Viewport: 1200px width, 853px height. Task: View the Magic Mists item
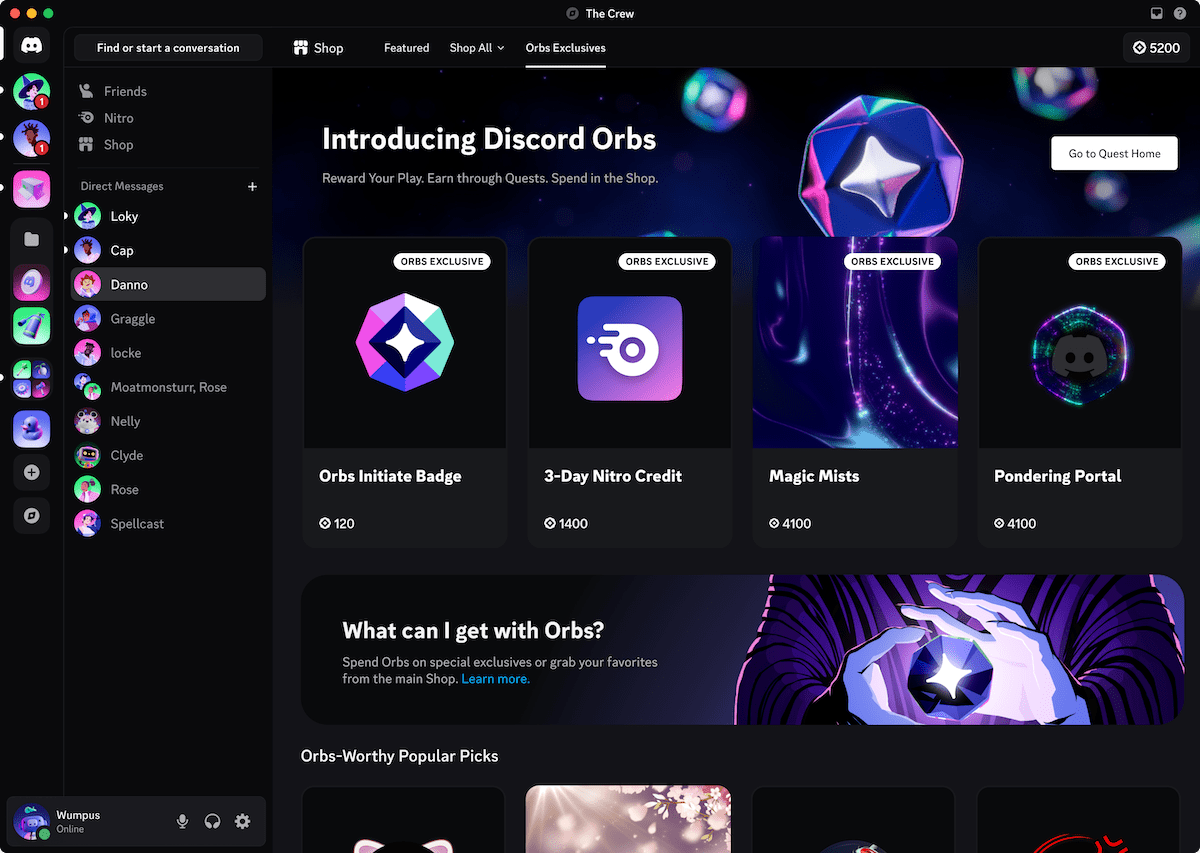click(x=855, y=392)
